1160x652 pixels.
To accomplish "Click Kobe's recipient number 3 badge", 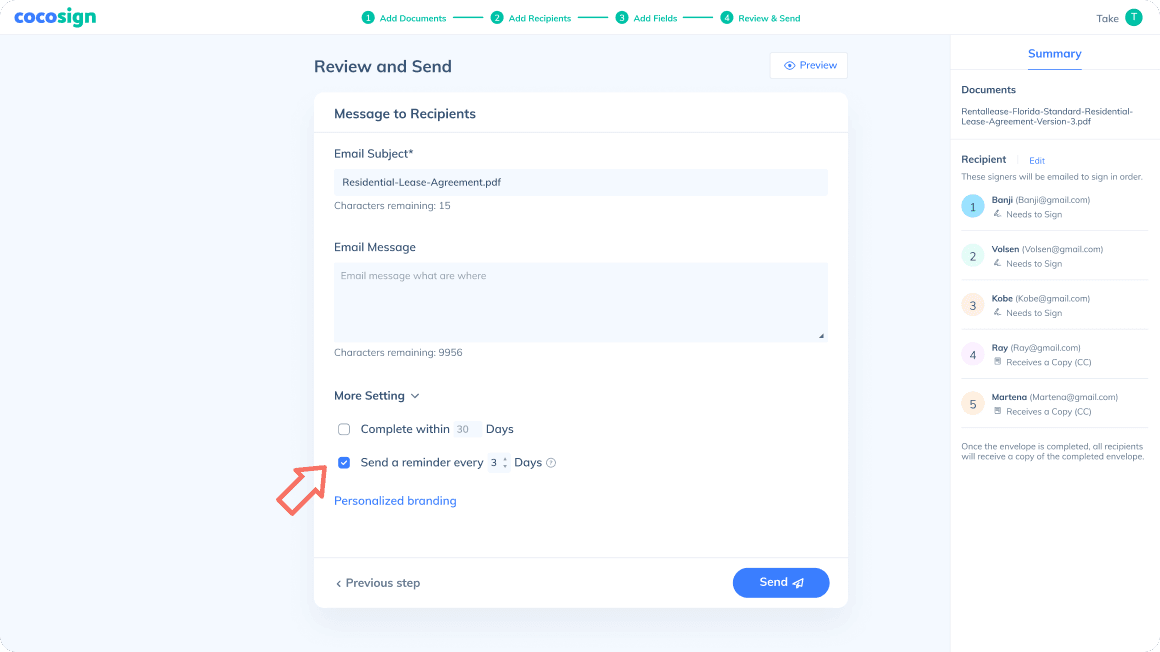I will 972,305.
